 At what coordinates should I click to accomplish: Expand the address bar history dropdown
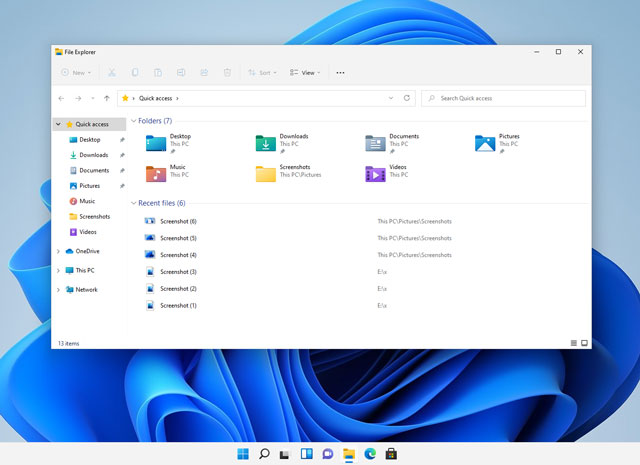point(391,98)
